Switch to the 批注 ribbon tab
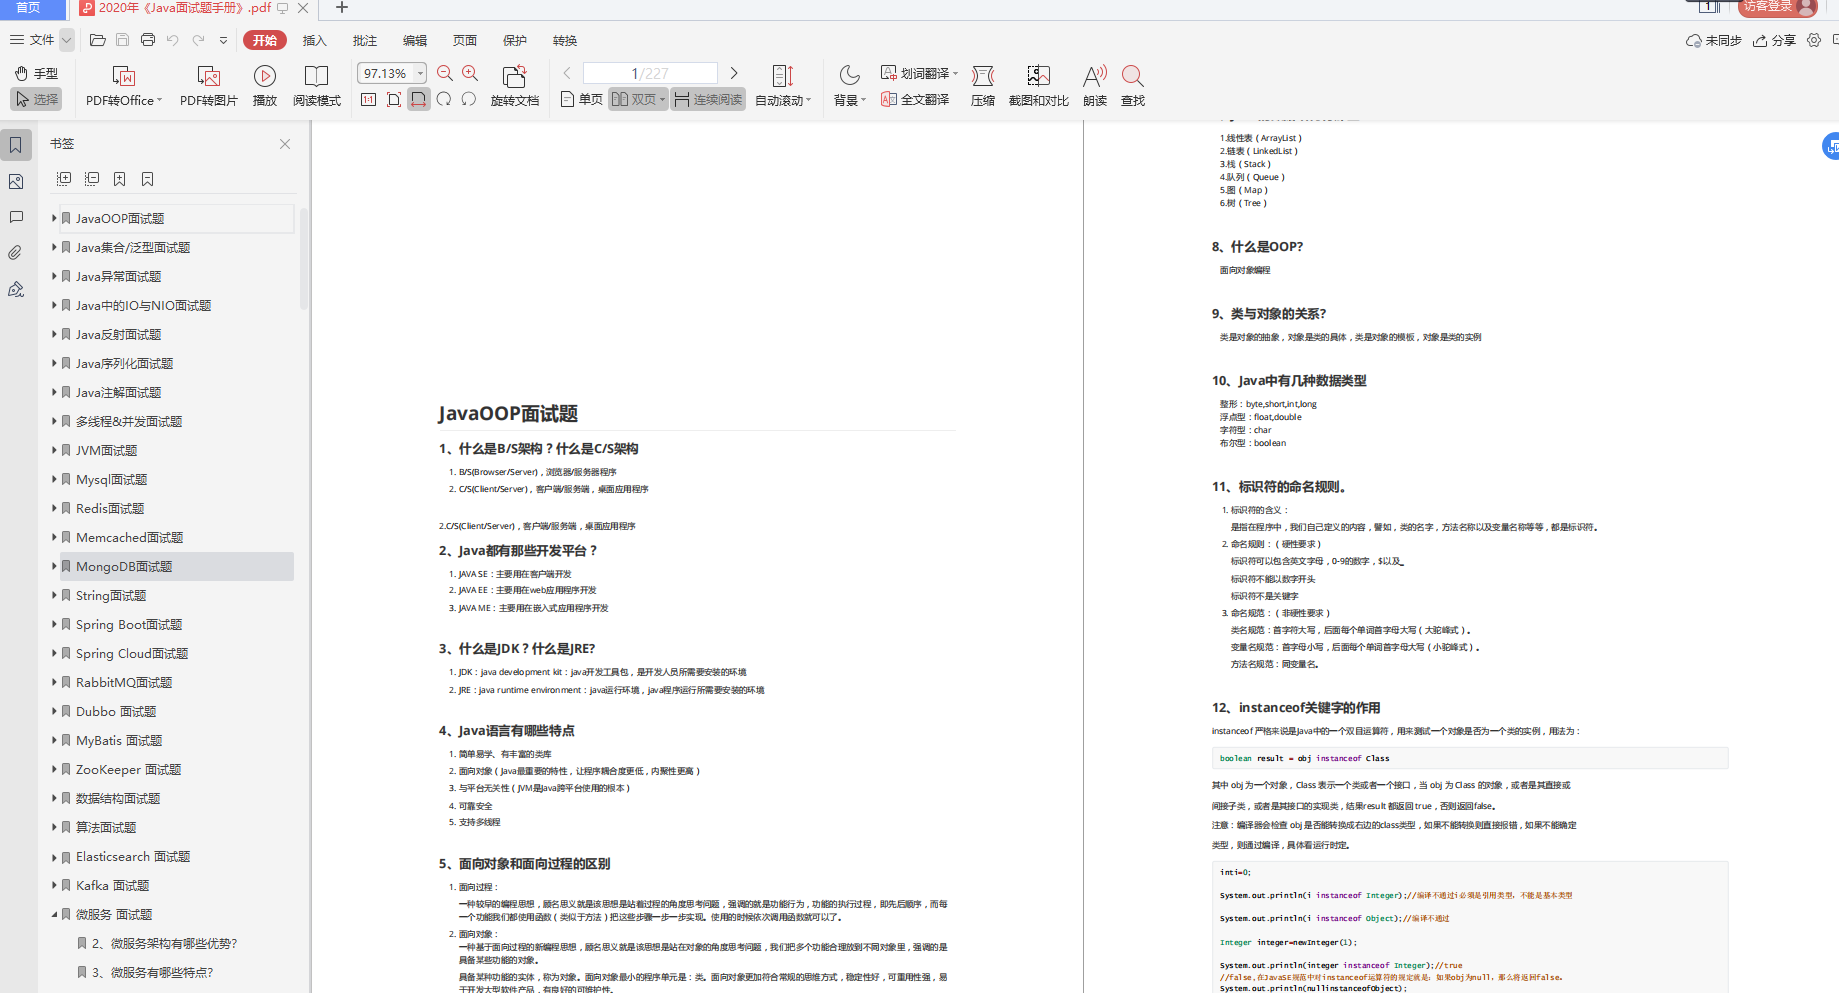Image resolution: width=1839 pixels, height=993 pixels. coord(365,40)
